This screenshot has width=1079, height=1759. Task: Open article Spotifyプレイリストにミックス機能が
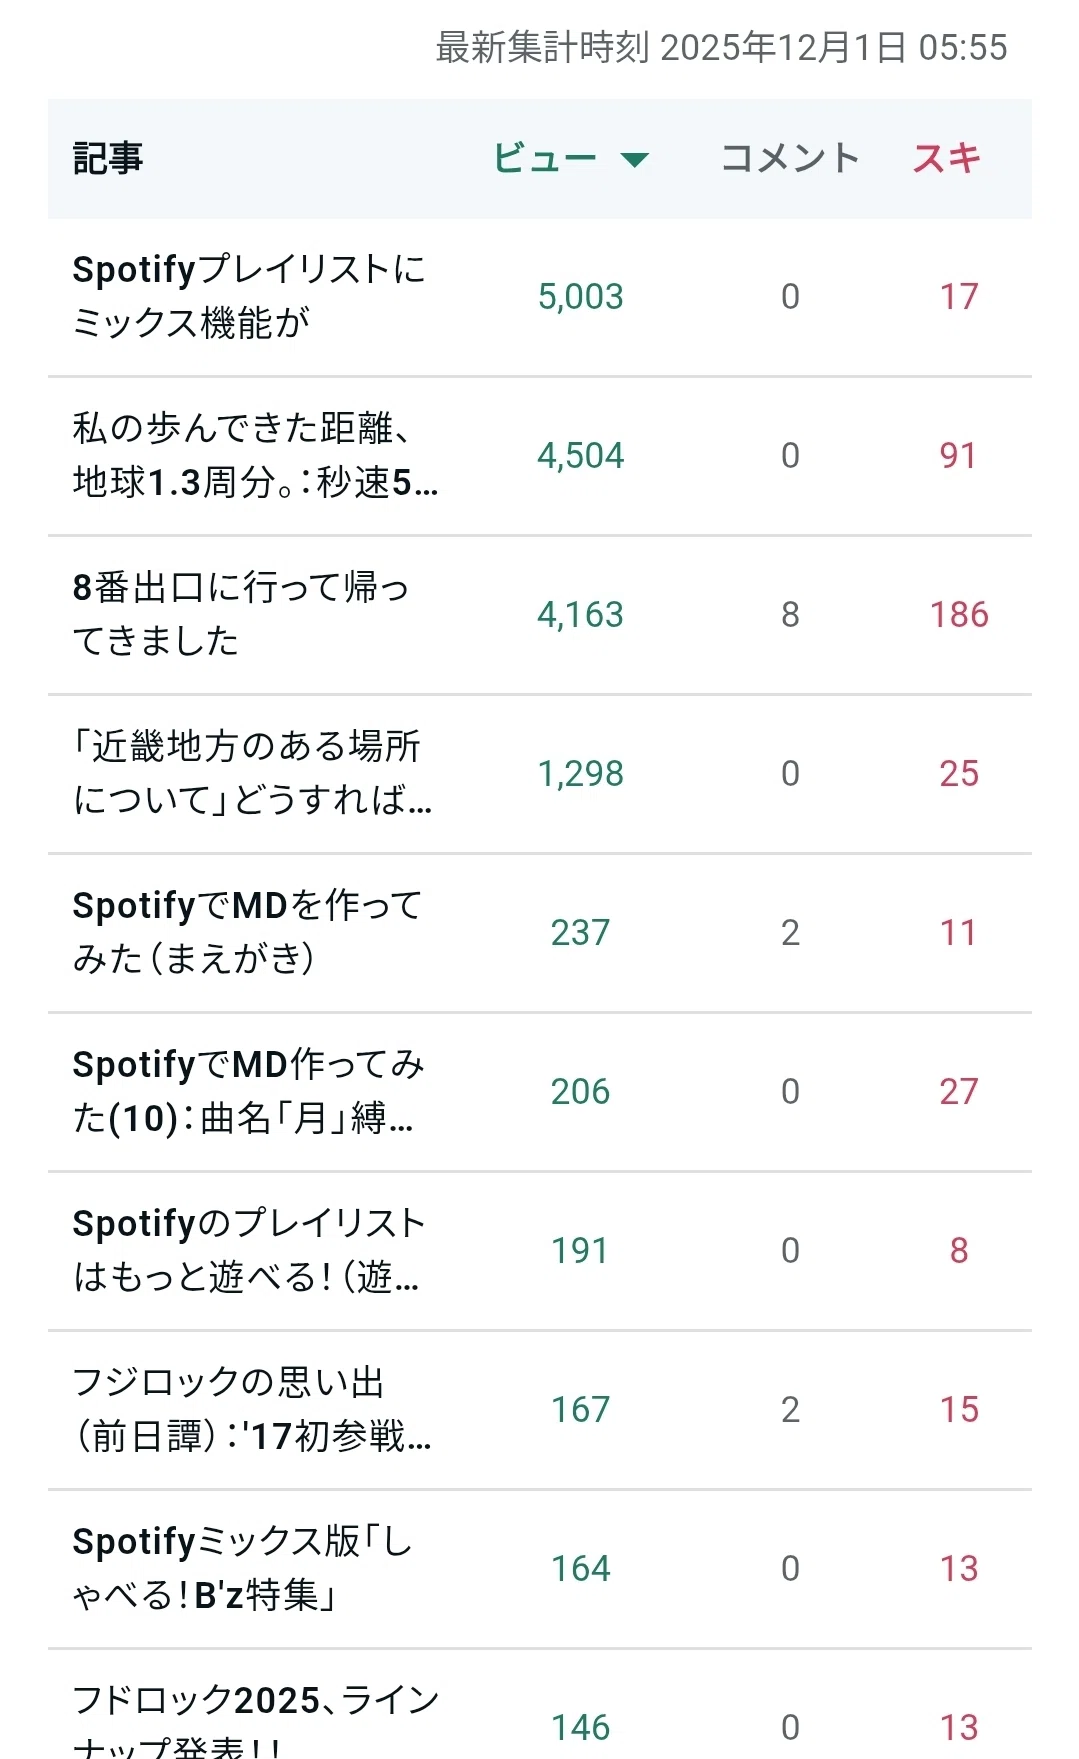pyautogui.click(x=249, y=296)
